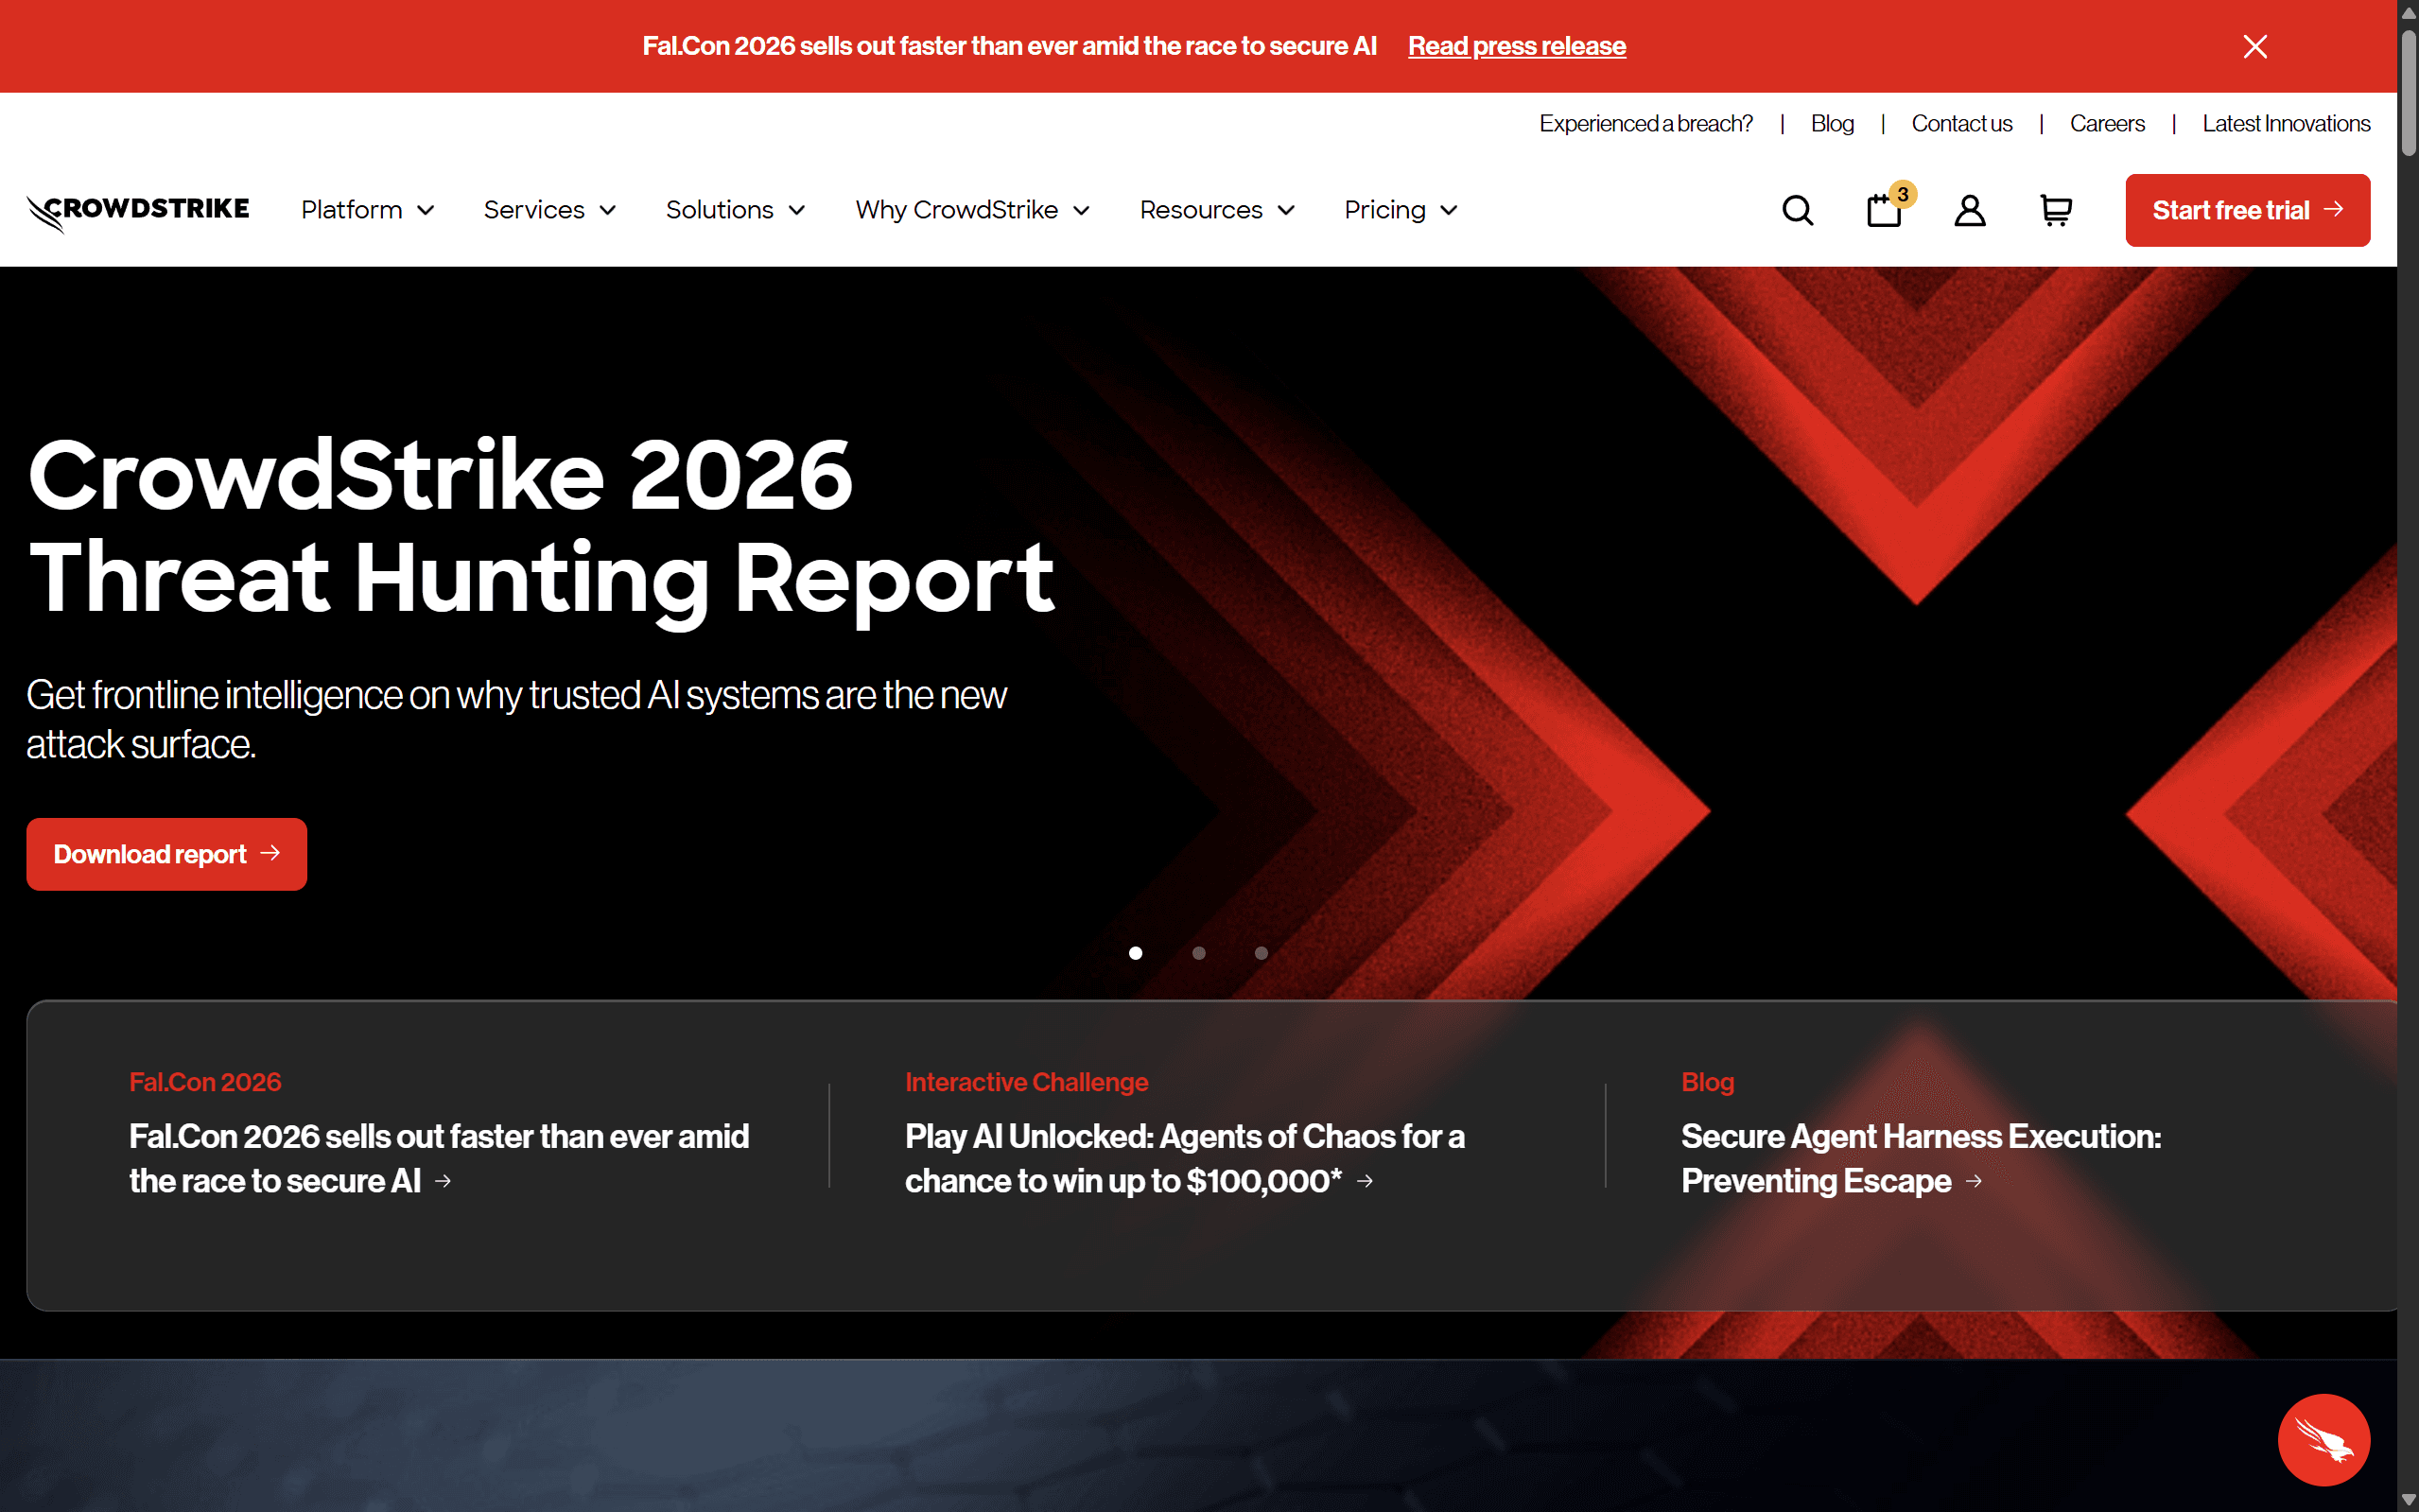Visit the Blog link in top bar
This screenshot has width=2419, height=1512.
tap(1831, 123)
